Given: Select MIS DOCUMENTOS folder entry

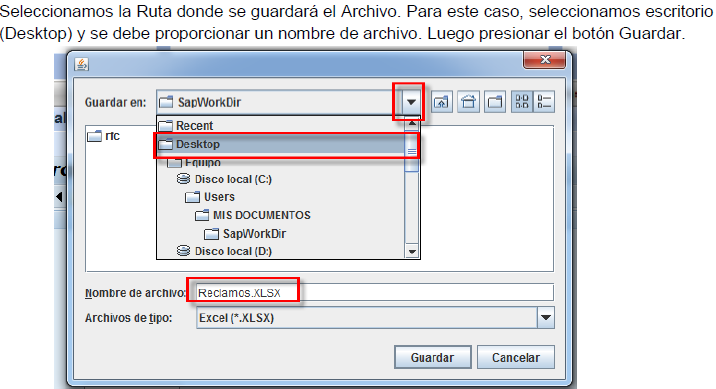Looking at the screenshot, I should [281, 215].
